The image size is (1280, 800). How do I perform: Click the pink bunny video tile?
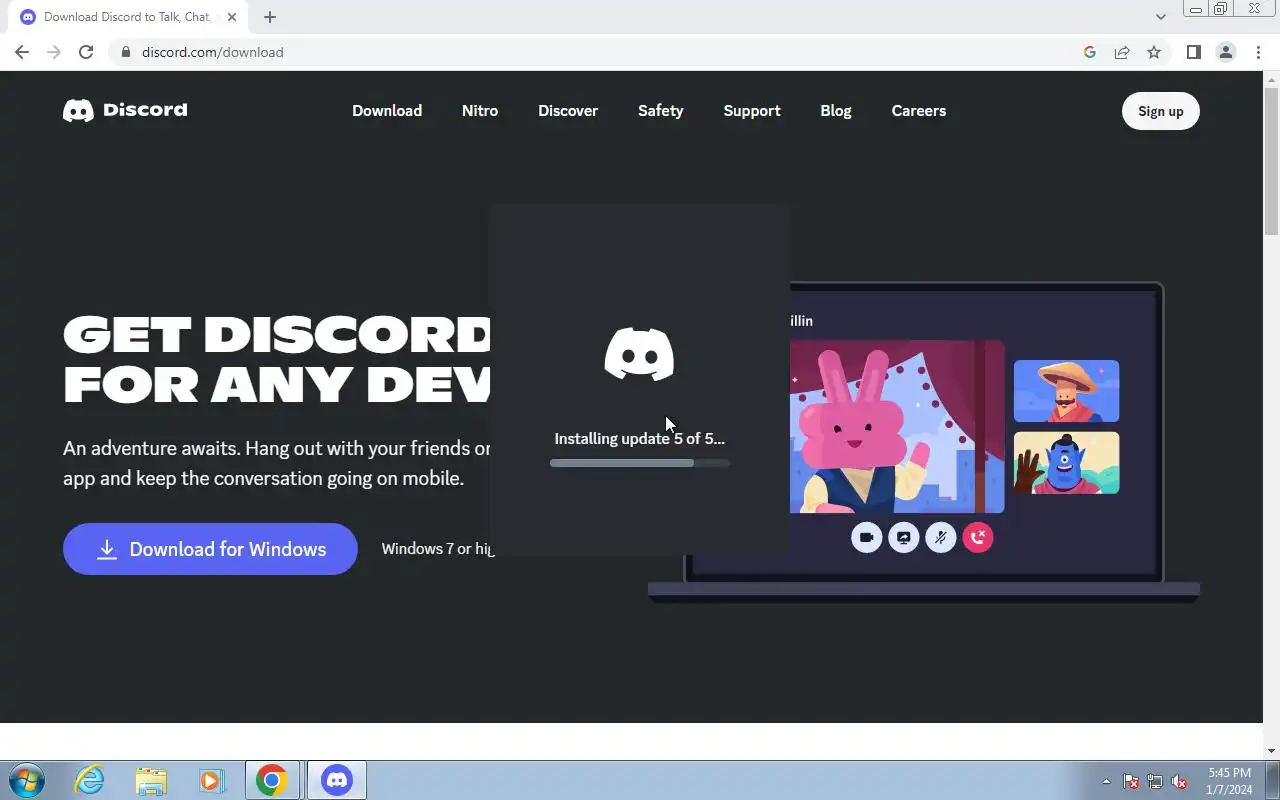click(x=897, y=427)
